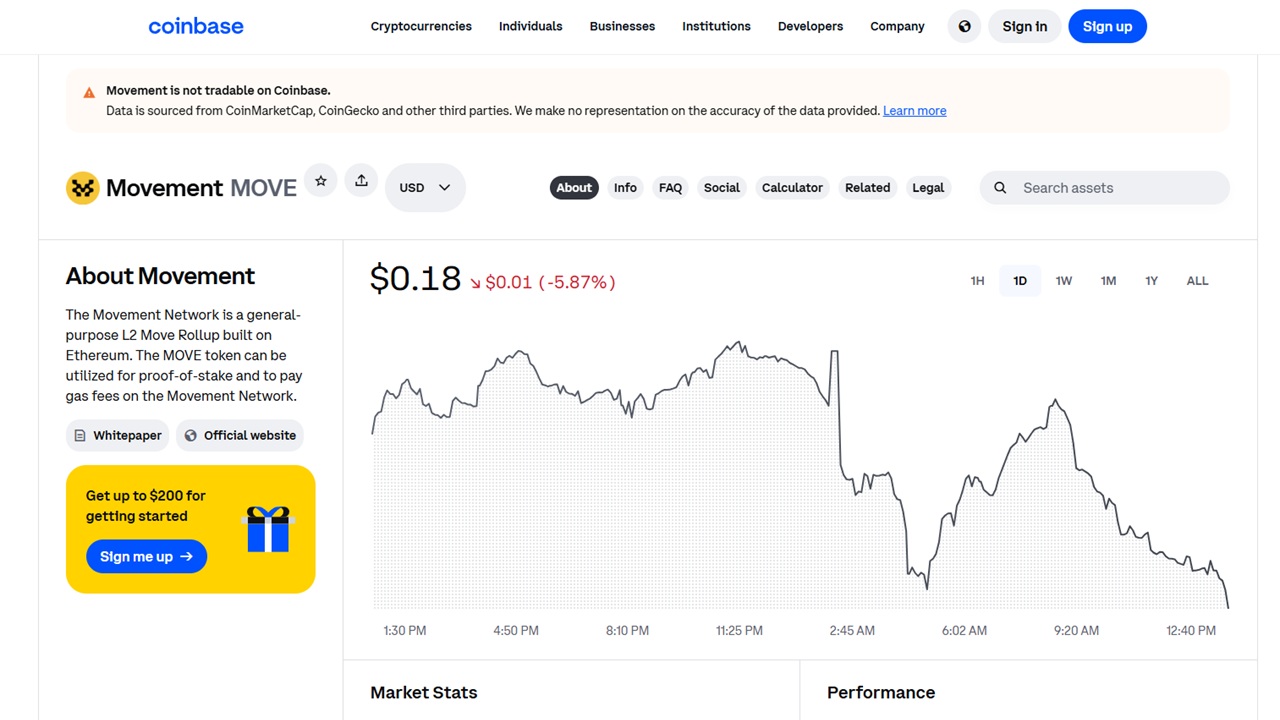Open the Institutions menu
The height and width of the screenshot is (720, 1280).
coord(716,26)
